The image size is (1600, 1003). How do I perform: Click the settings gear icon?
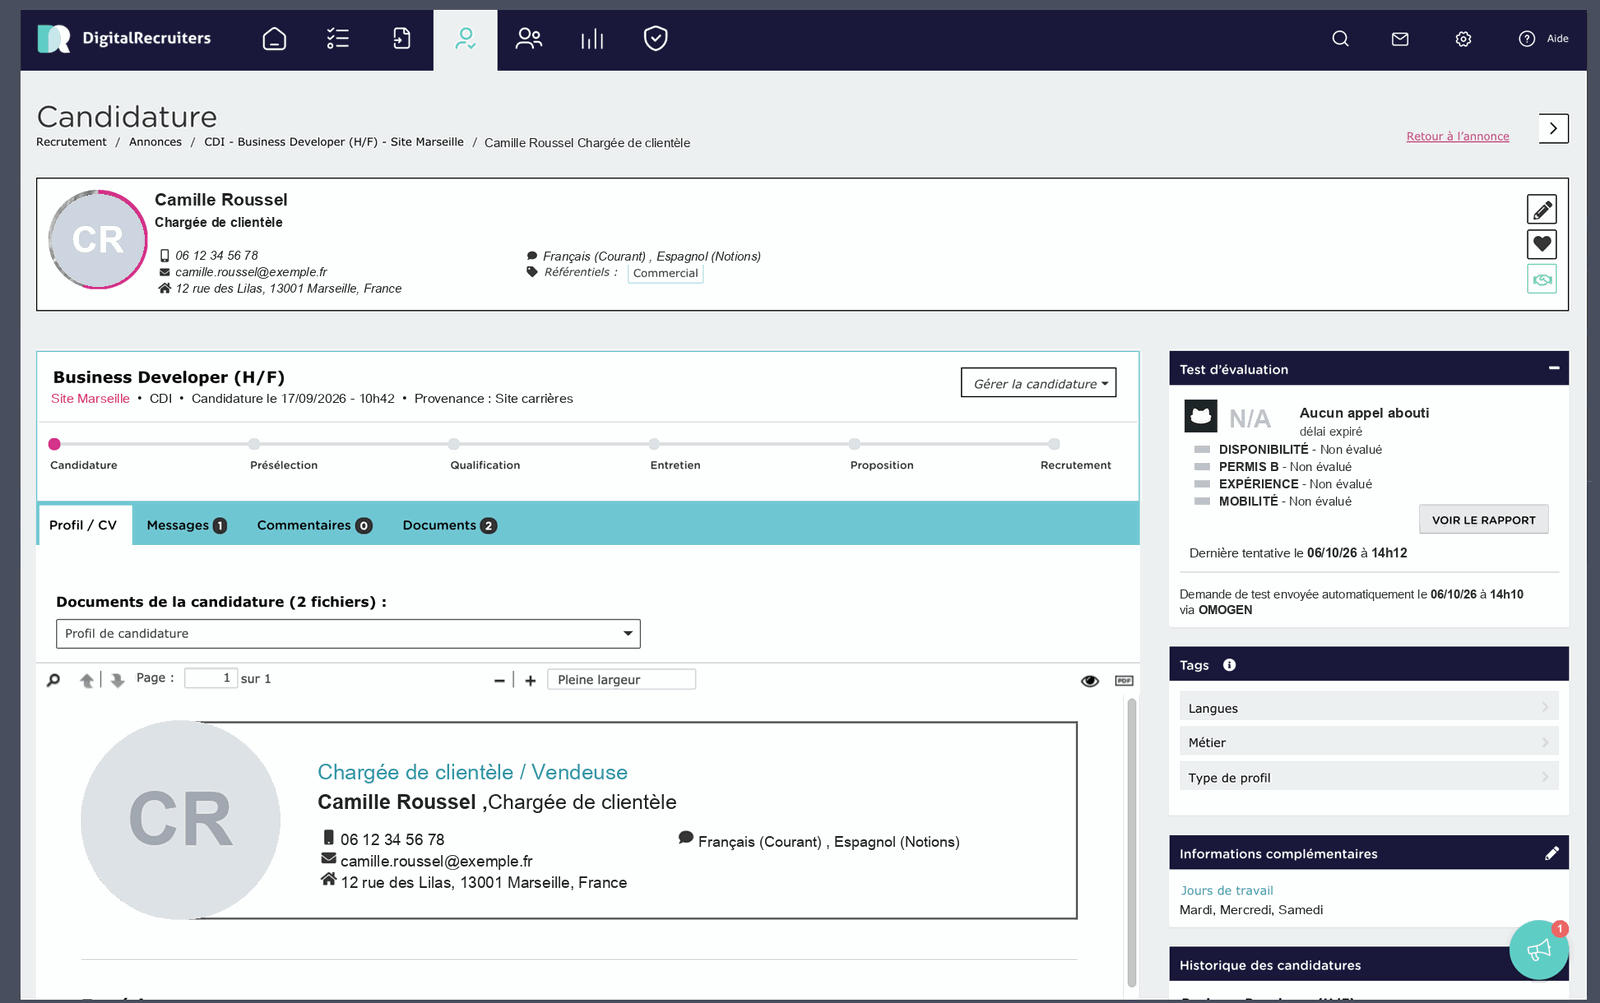[x=1463, y=39]
